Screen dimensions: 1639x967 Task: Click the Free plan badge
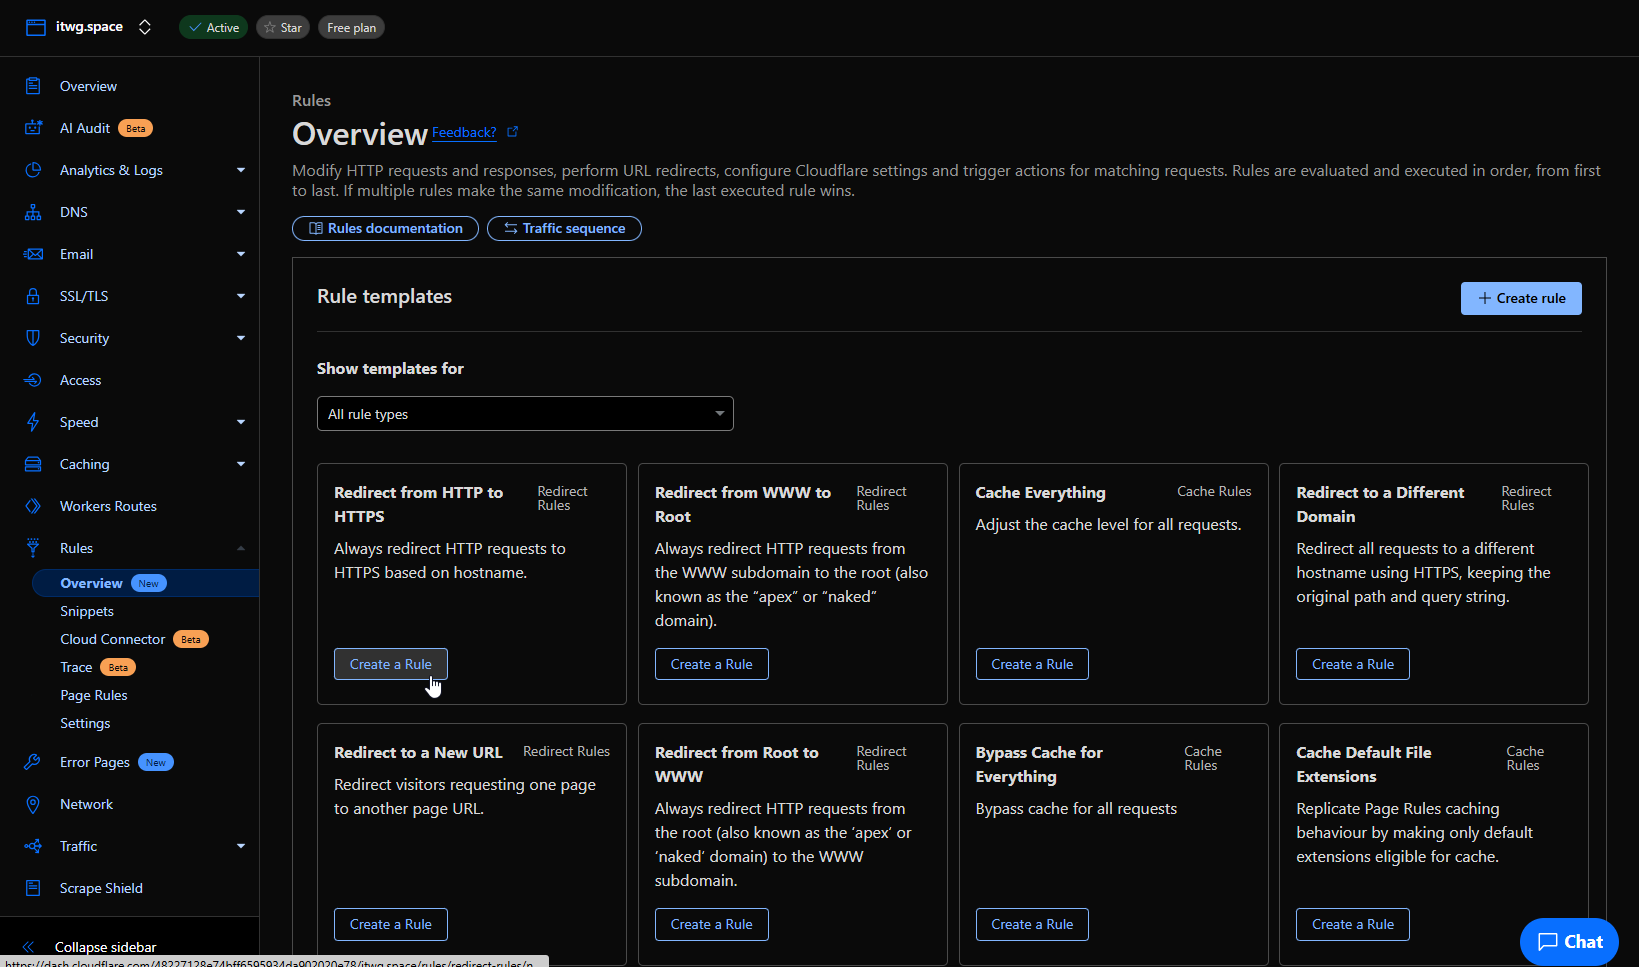pos(351,28)
